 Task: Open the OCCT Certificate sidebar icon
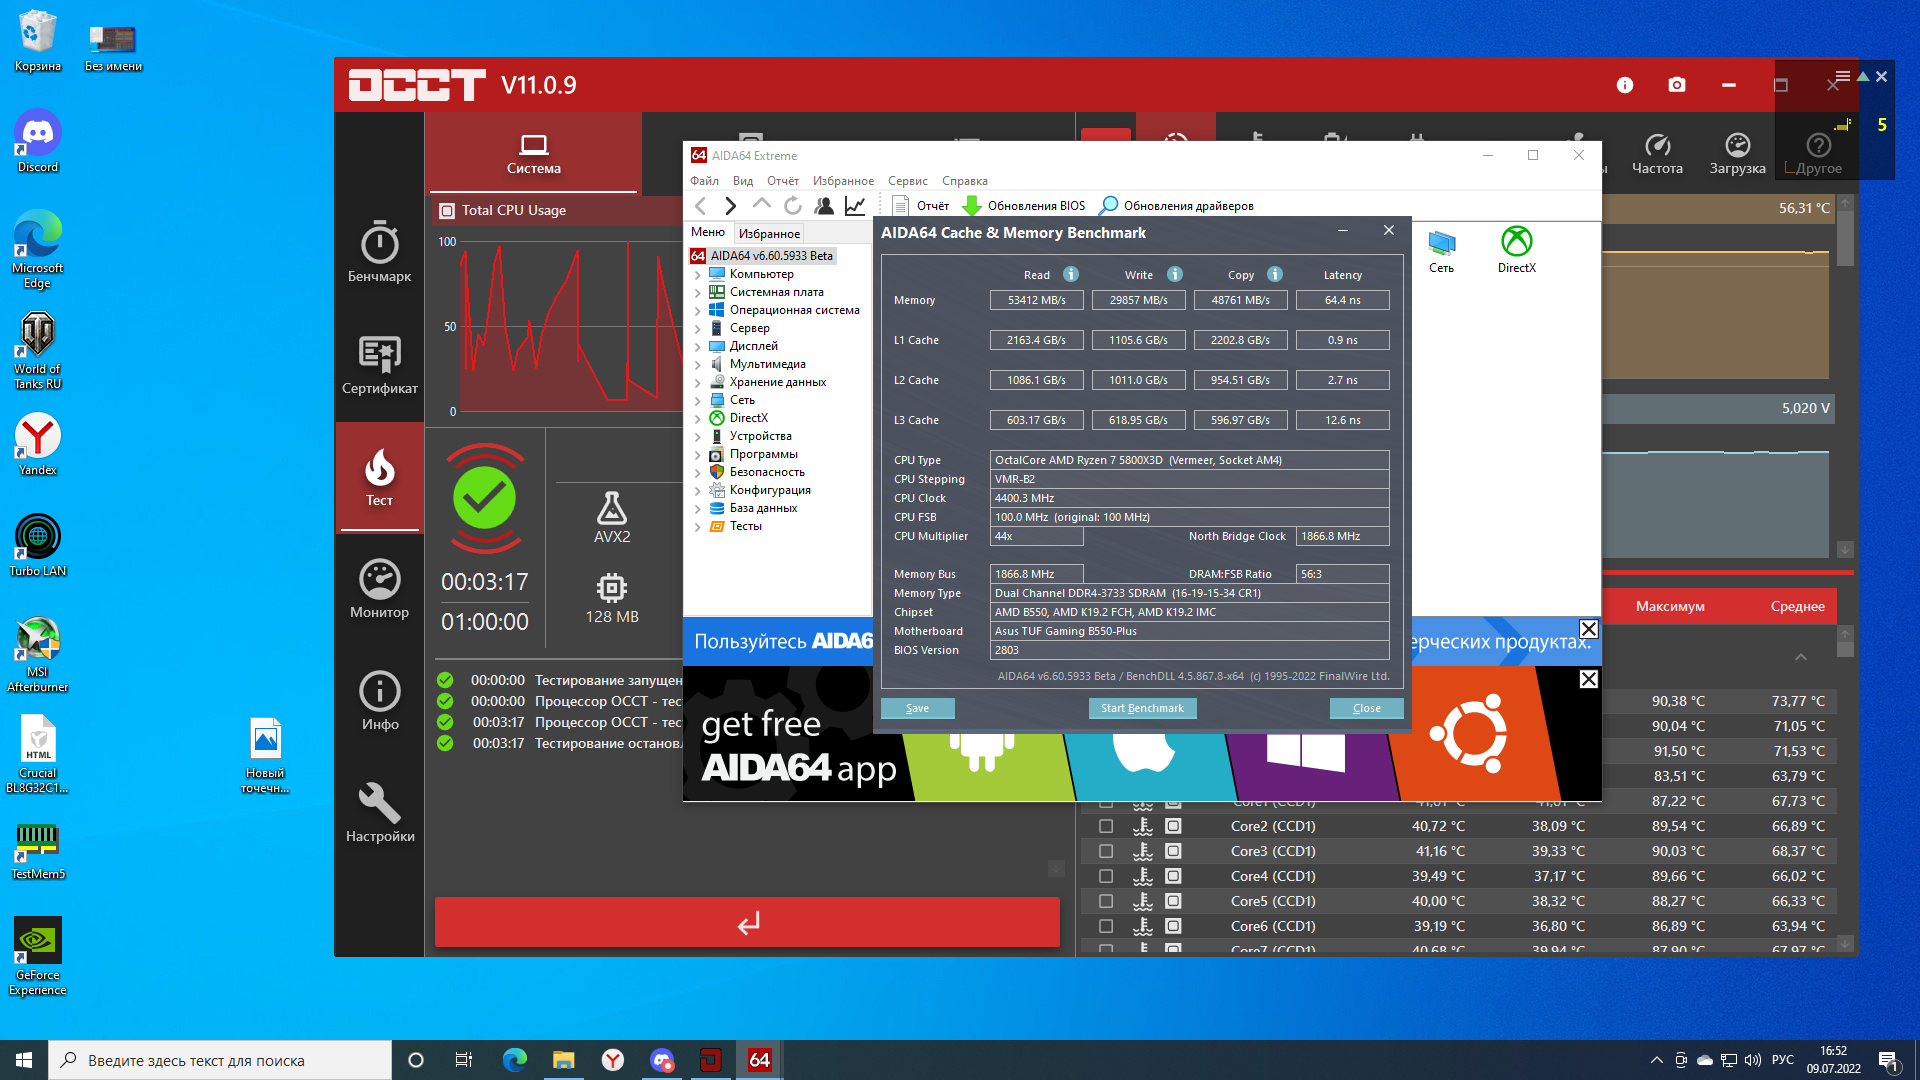pyautogui.click(x=379, y=364)
